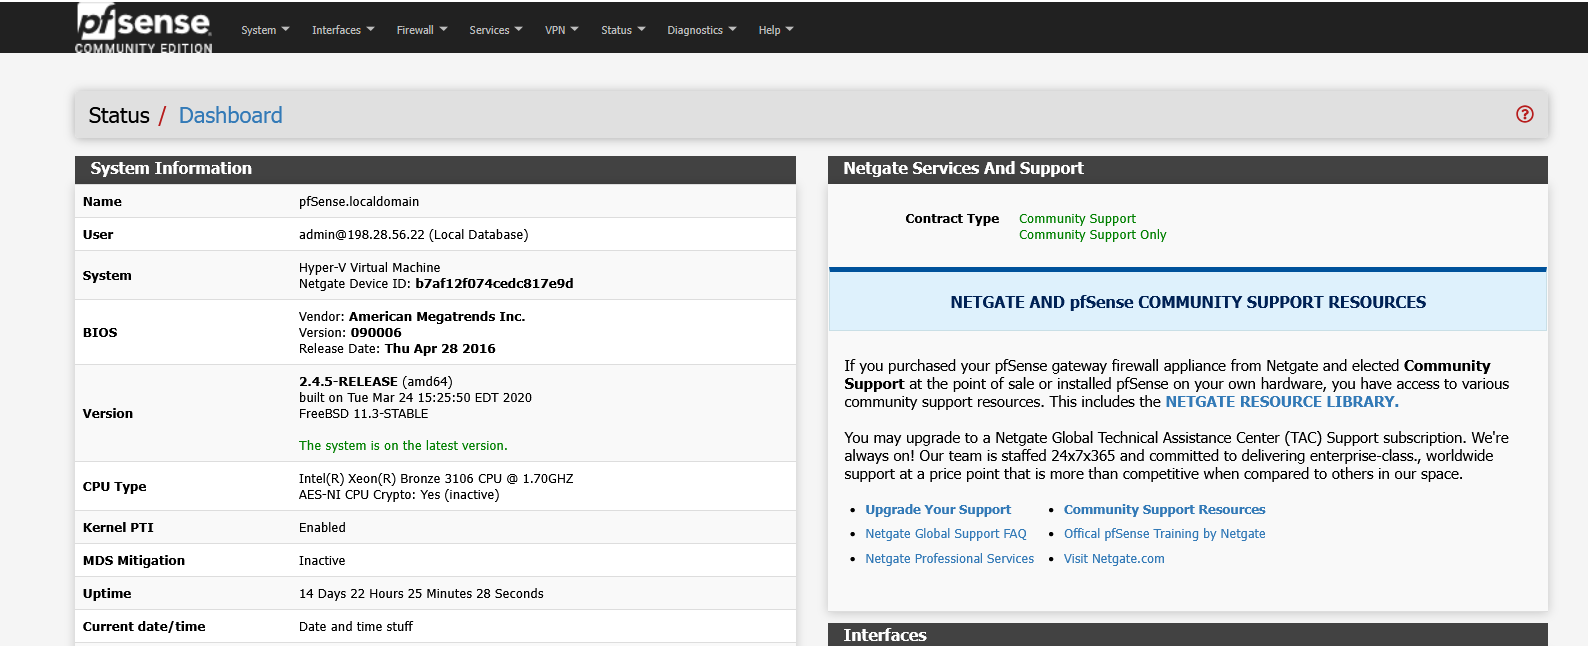Open Community Support Resources link
The width and height of the screenshot is (1588, 646).
click(x=1165, y=510)
